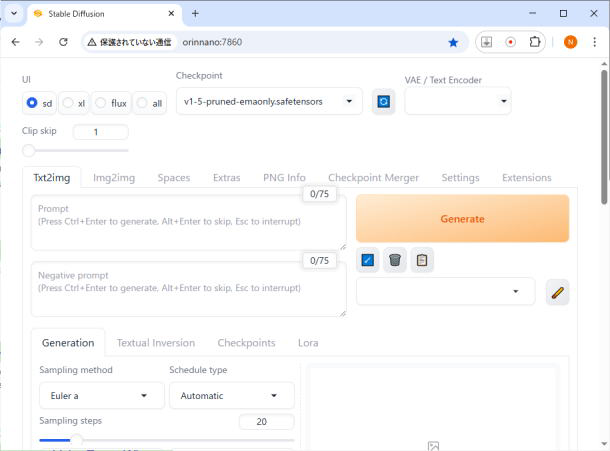Select the xl UI radio option
This screenshot has height=451, width=610.
point(75,103)
